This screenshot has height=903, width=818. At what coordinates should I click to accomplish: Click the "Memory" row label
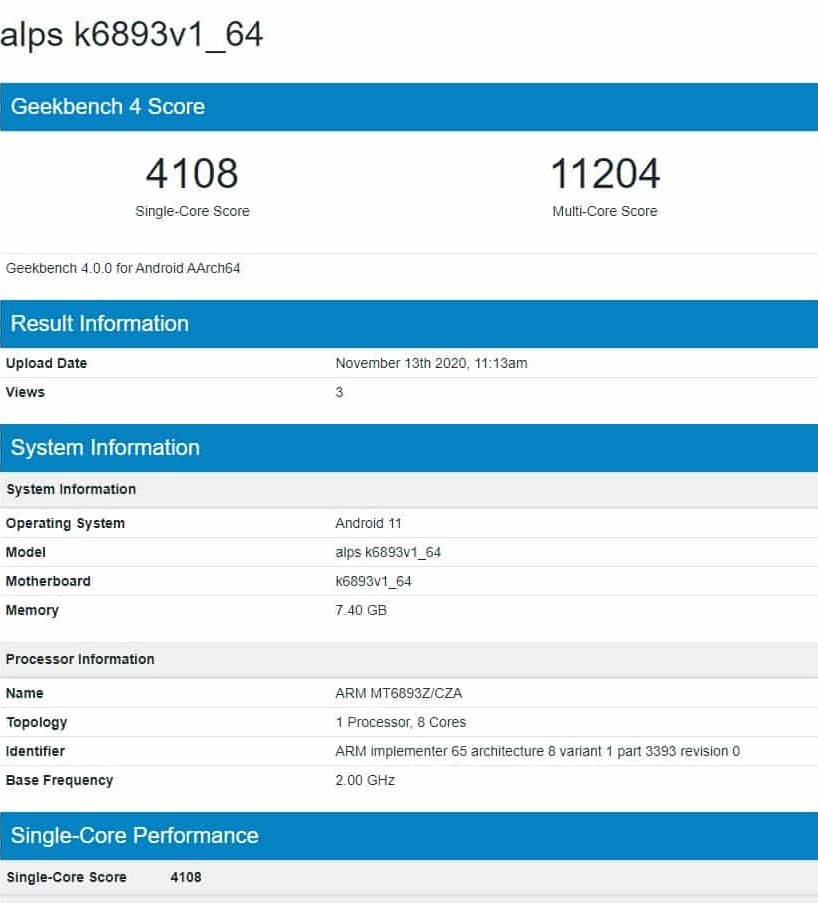(32, 610)
